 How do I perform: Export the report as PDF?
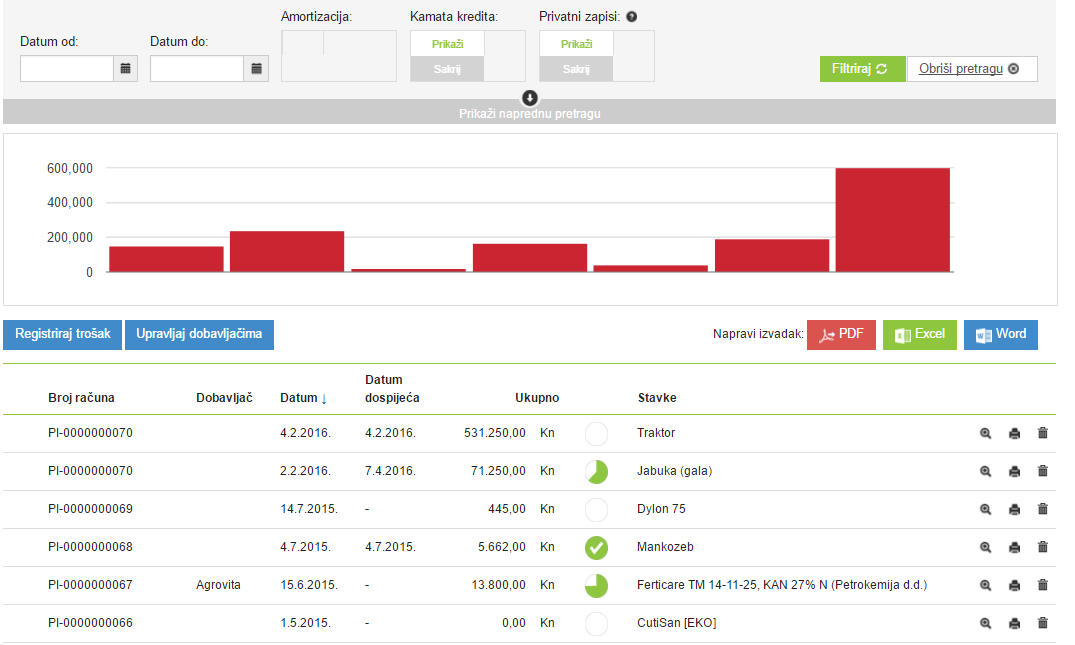click(841, 334)
